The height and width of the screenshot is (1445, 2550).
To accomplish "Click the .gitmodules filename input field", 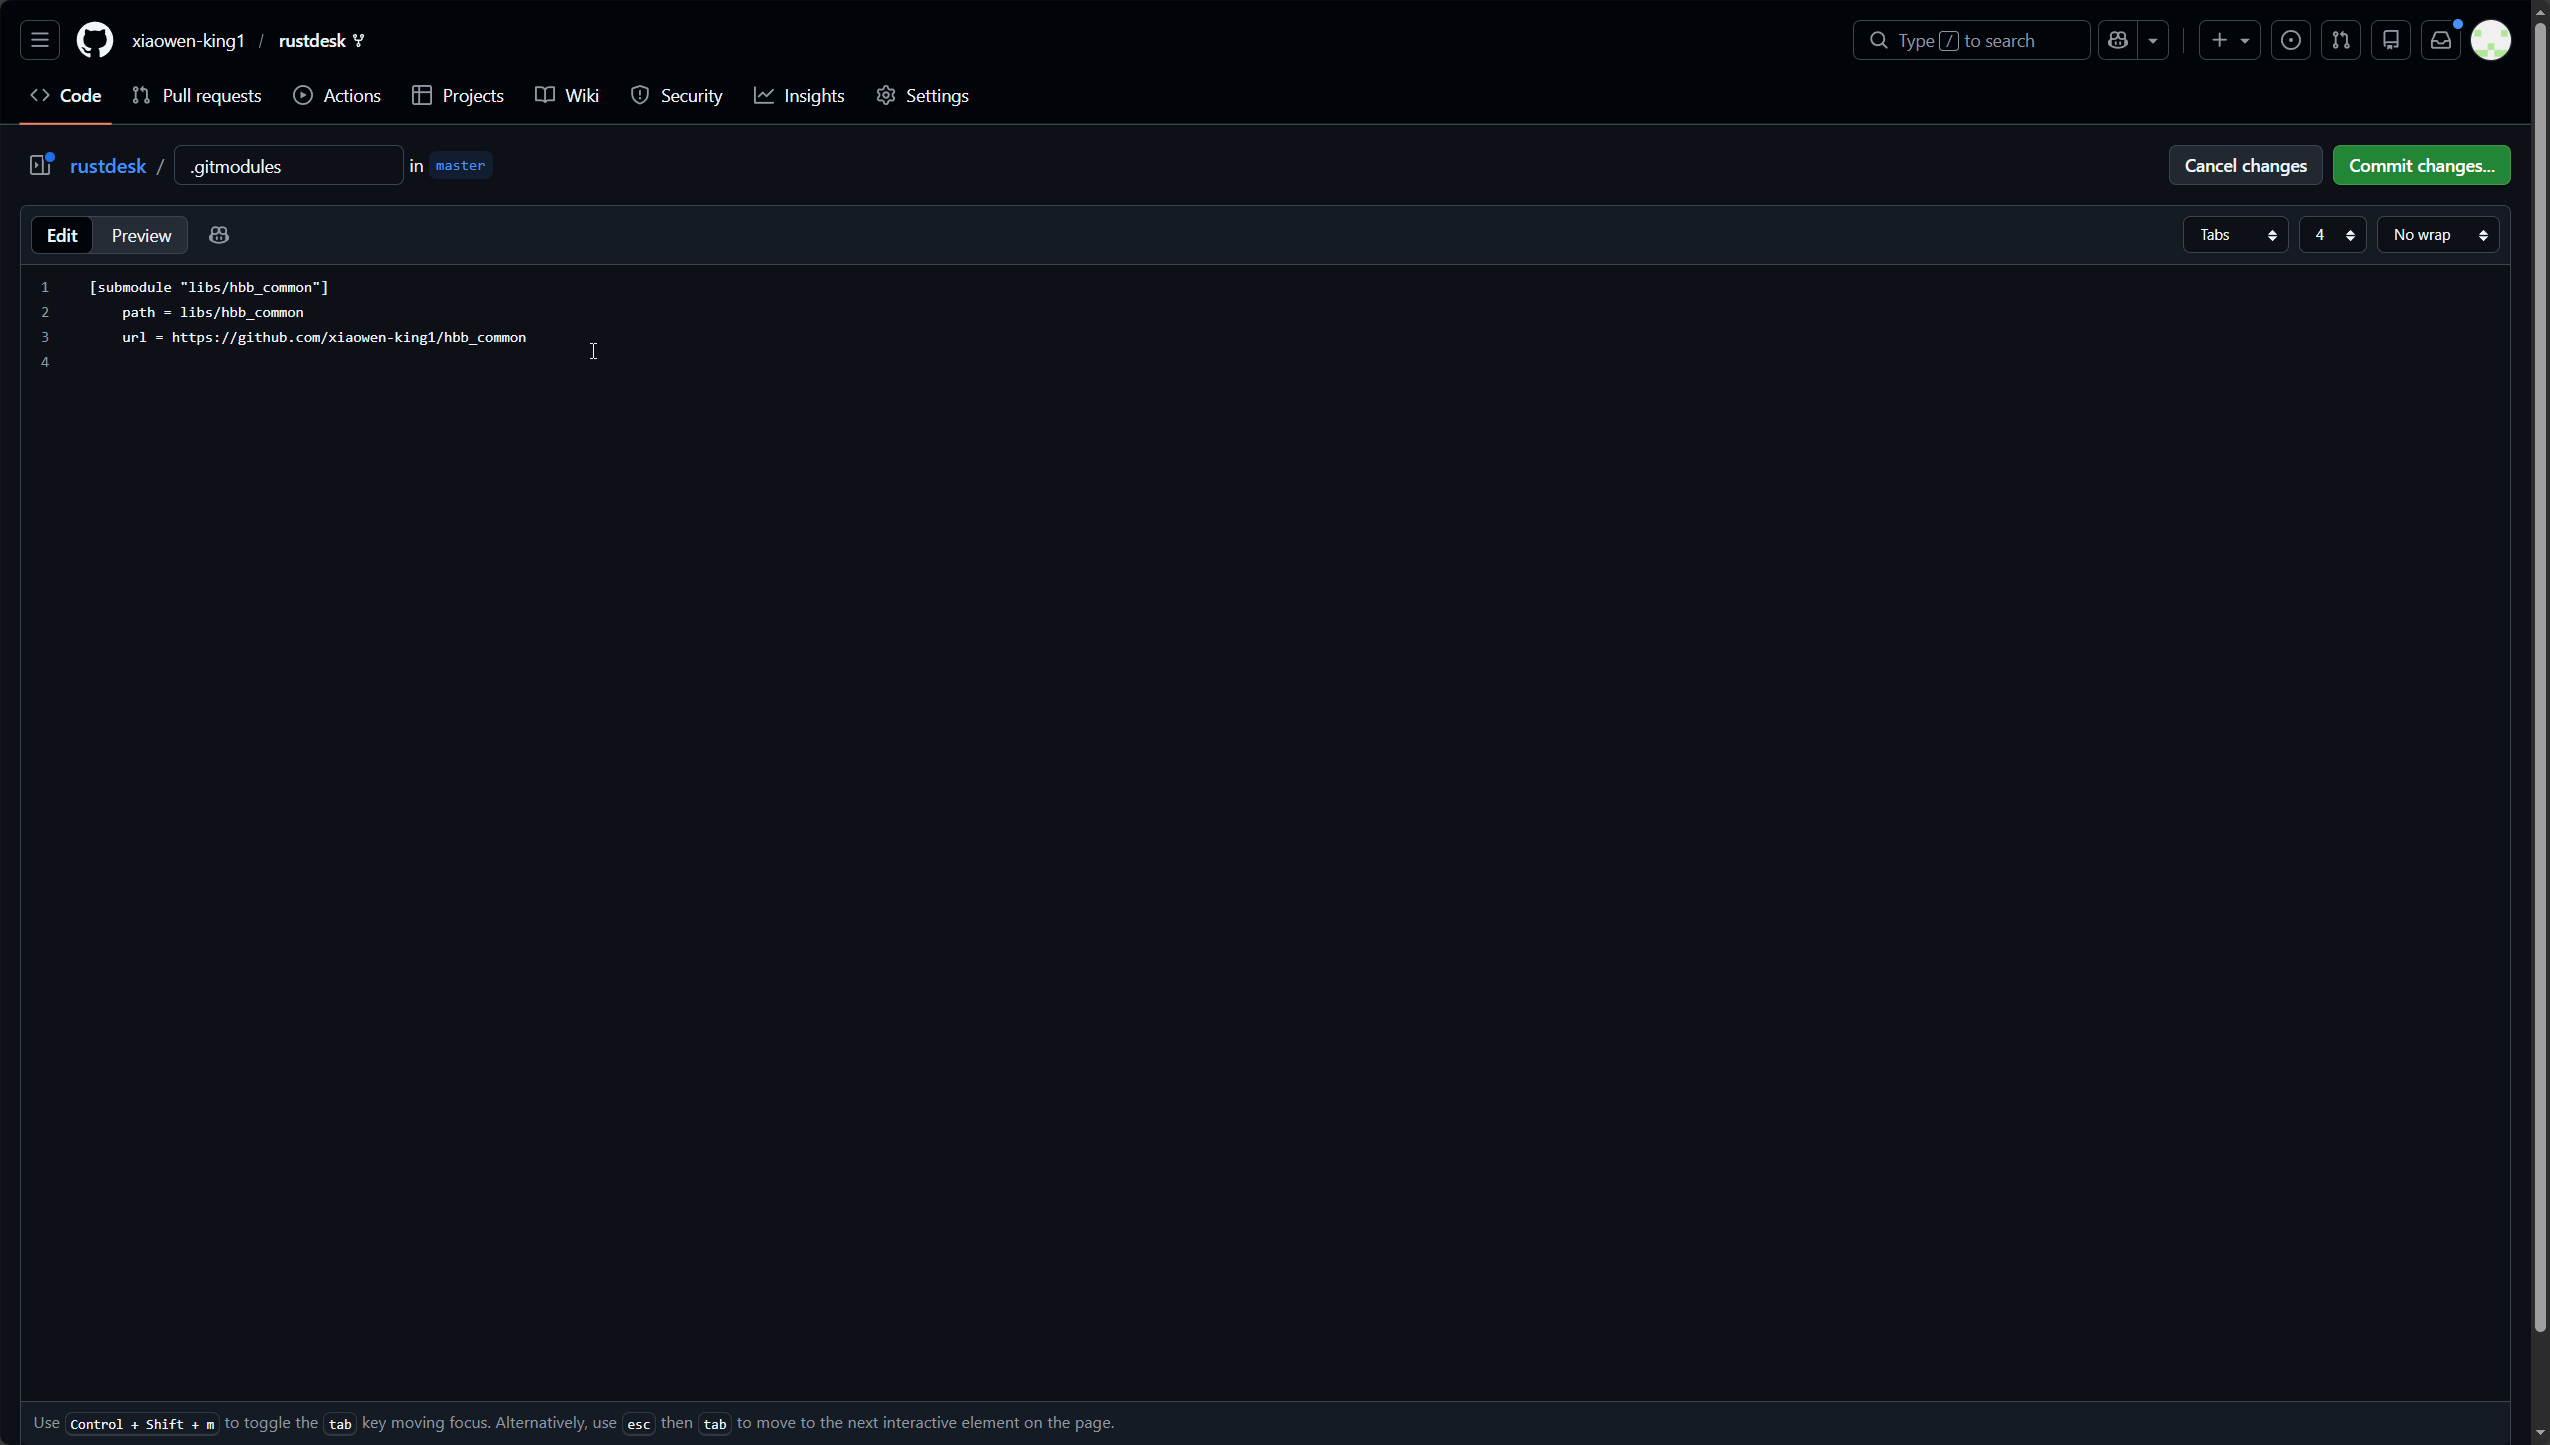I will pyautogui.click(x=288, y=166).
